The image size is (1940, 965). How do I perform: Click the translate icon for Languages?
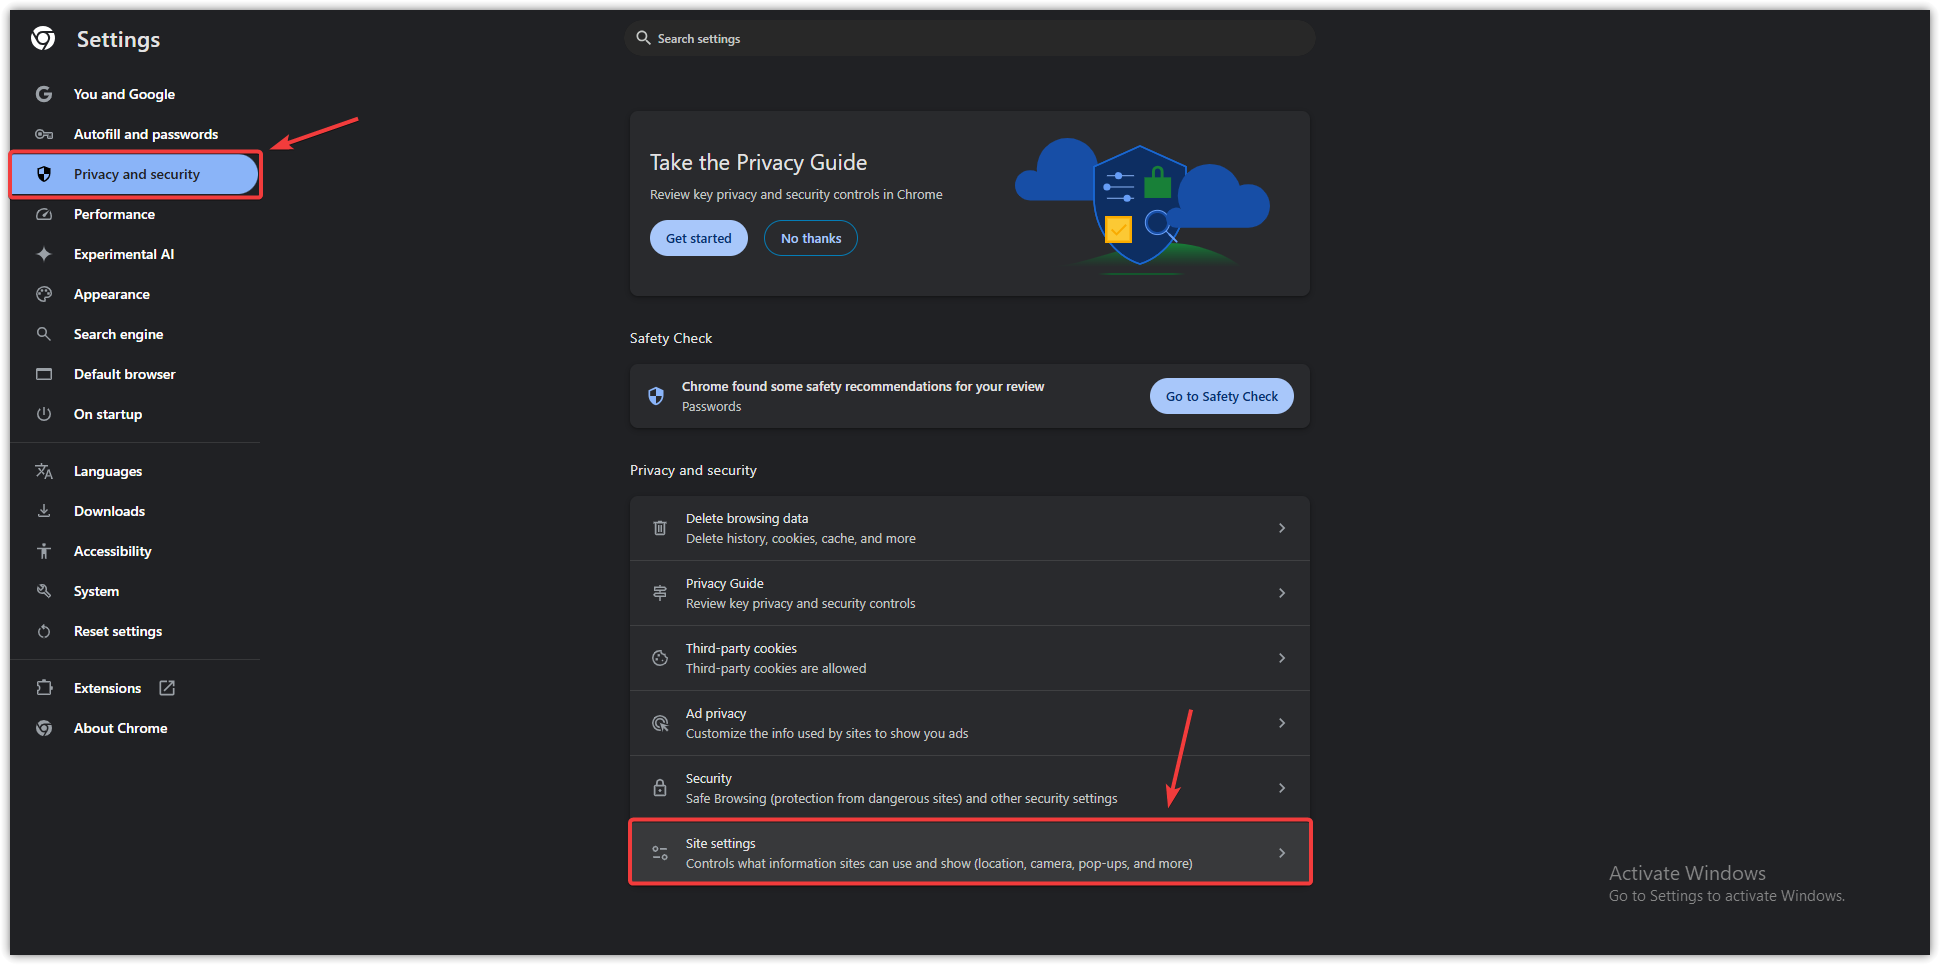(x=44, y=471)
